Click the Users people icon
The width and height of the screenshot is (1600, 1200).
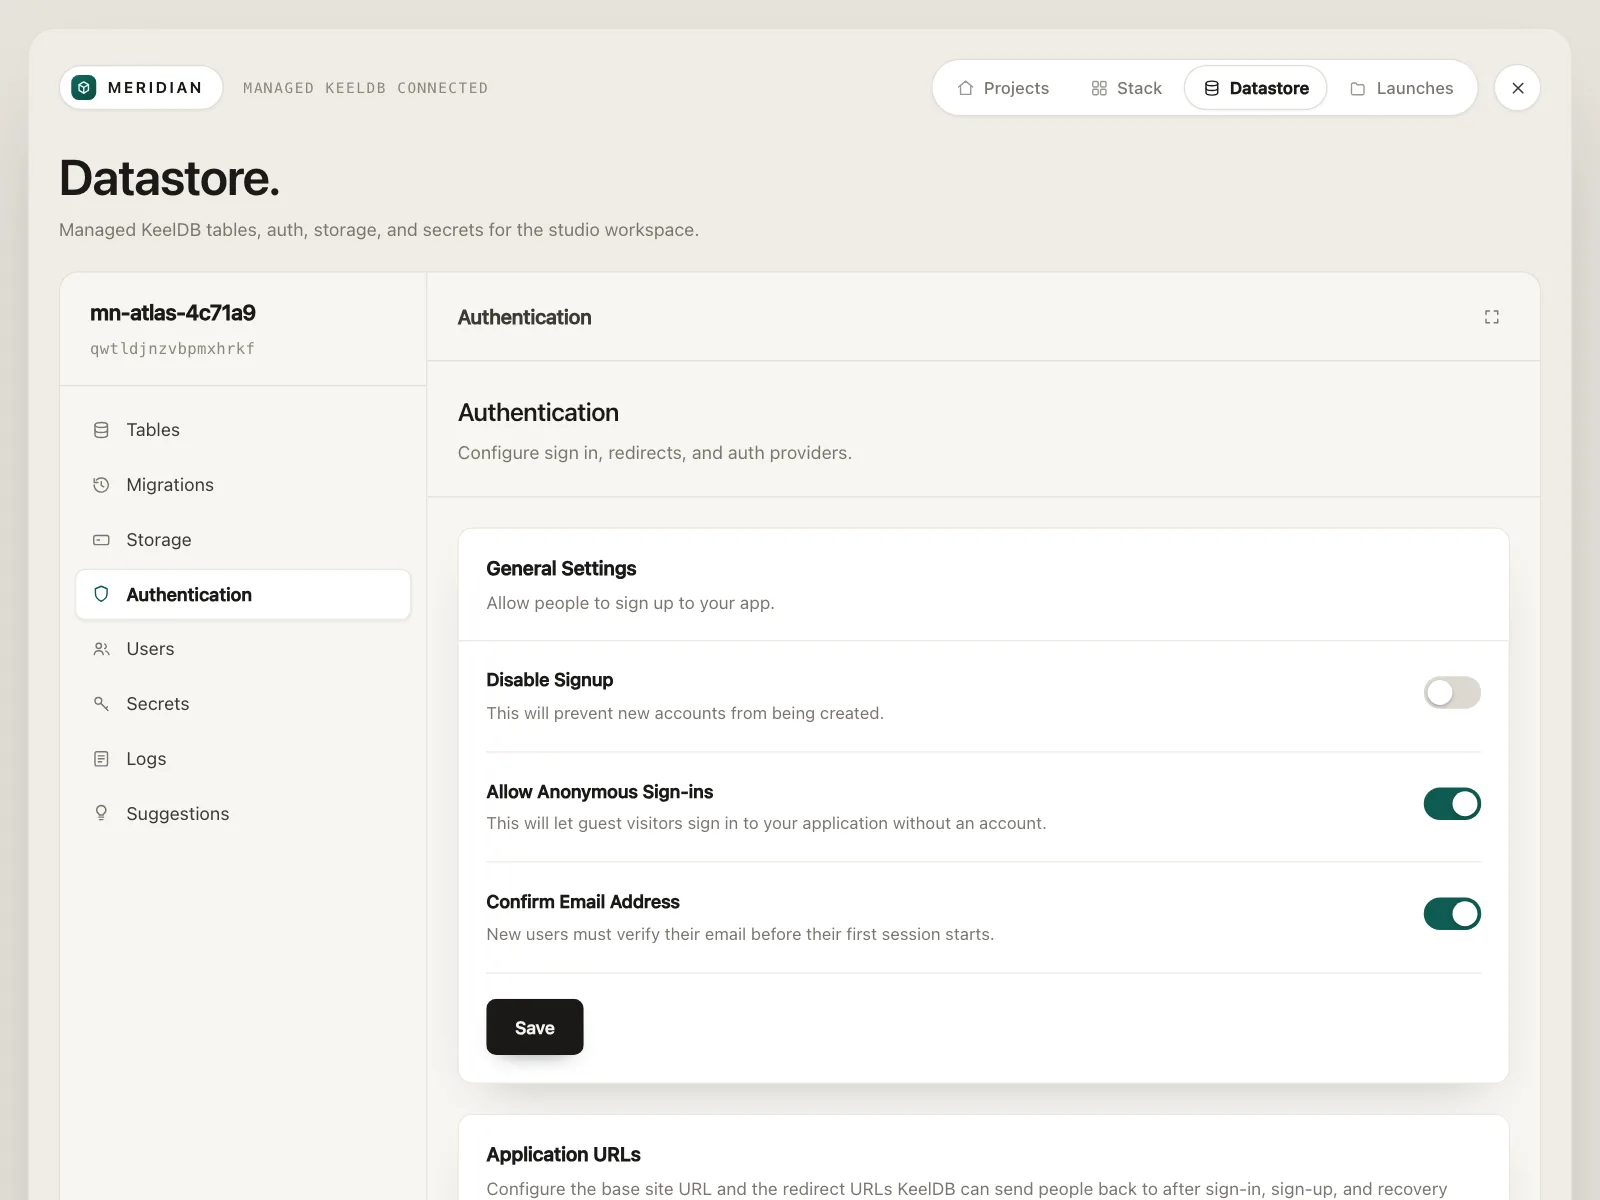click(x=101, y=649)
